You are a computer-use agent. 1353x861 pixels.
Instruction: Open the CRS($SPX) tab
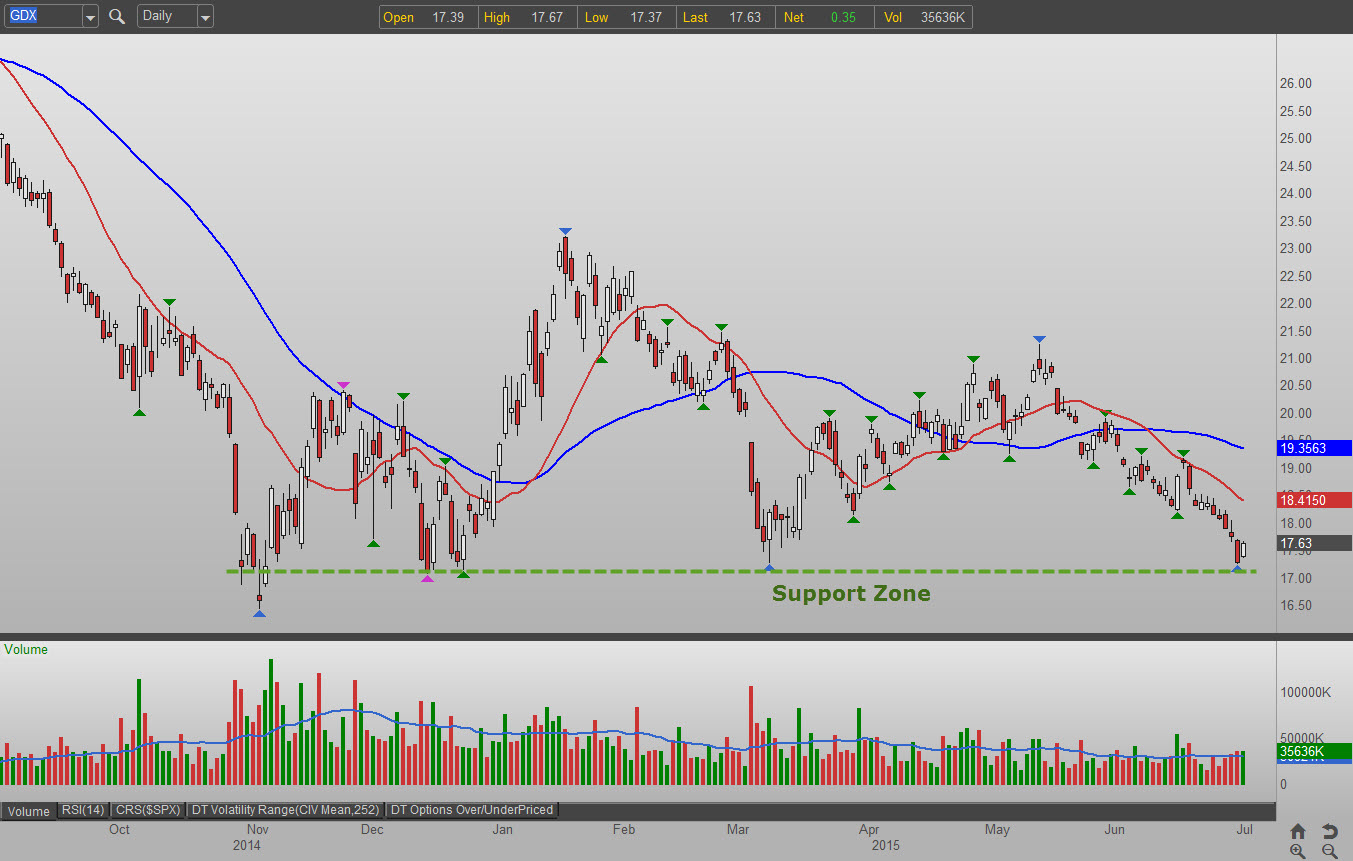coord(148,810)
